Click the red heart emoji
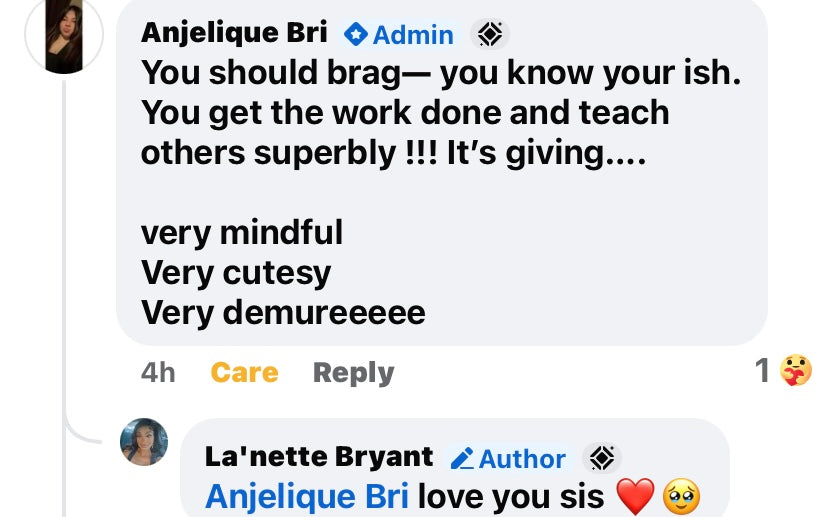This screenshot has width=828, height=517. 635,496
